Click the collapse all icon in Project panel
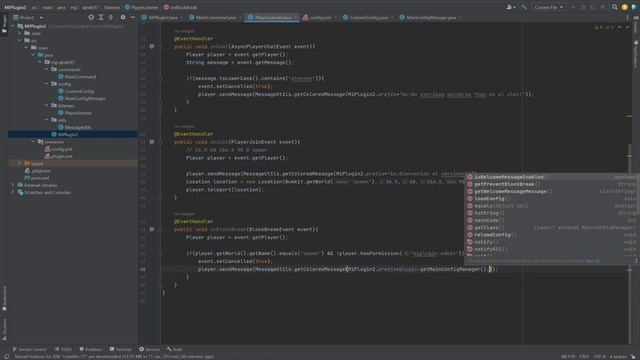The image size is (640, 360). coord(111,18)
